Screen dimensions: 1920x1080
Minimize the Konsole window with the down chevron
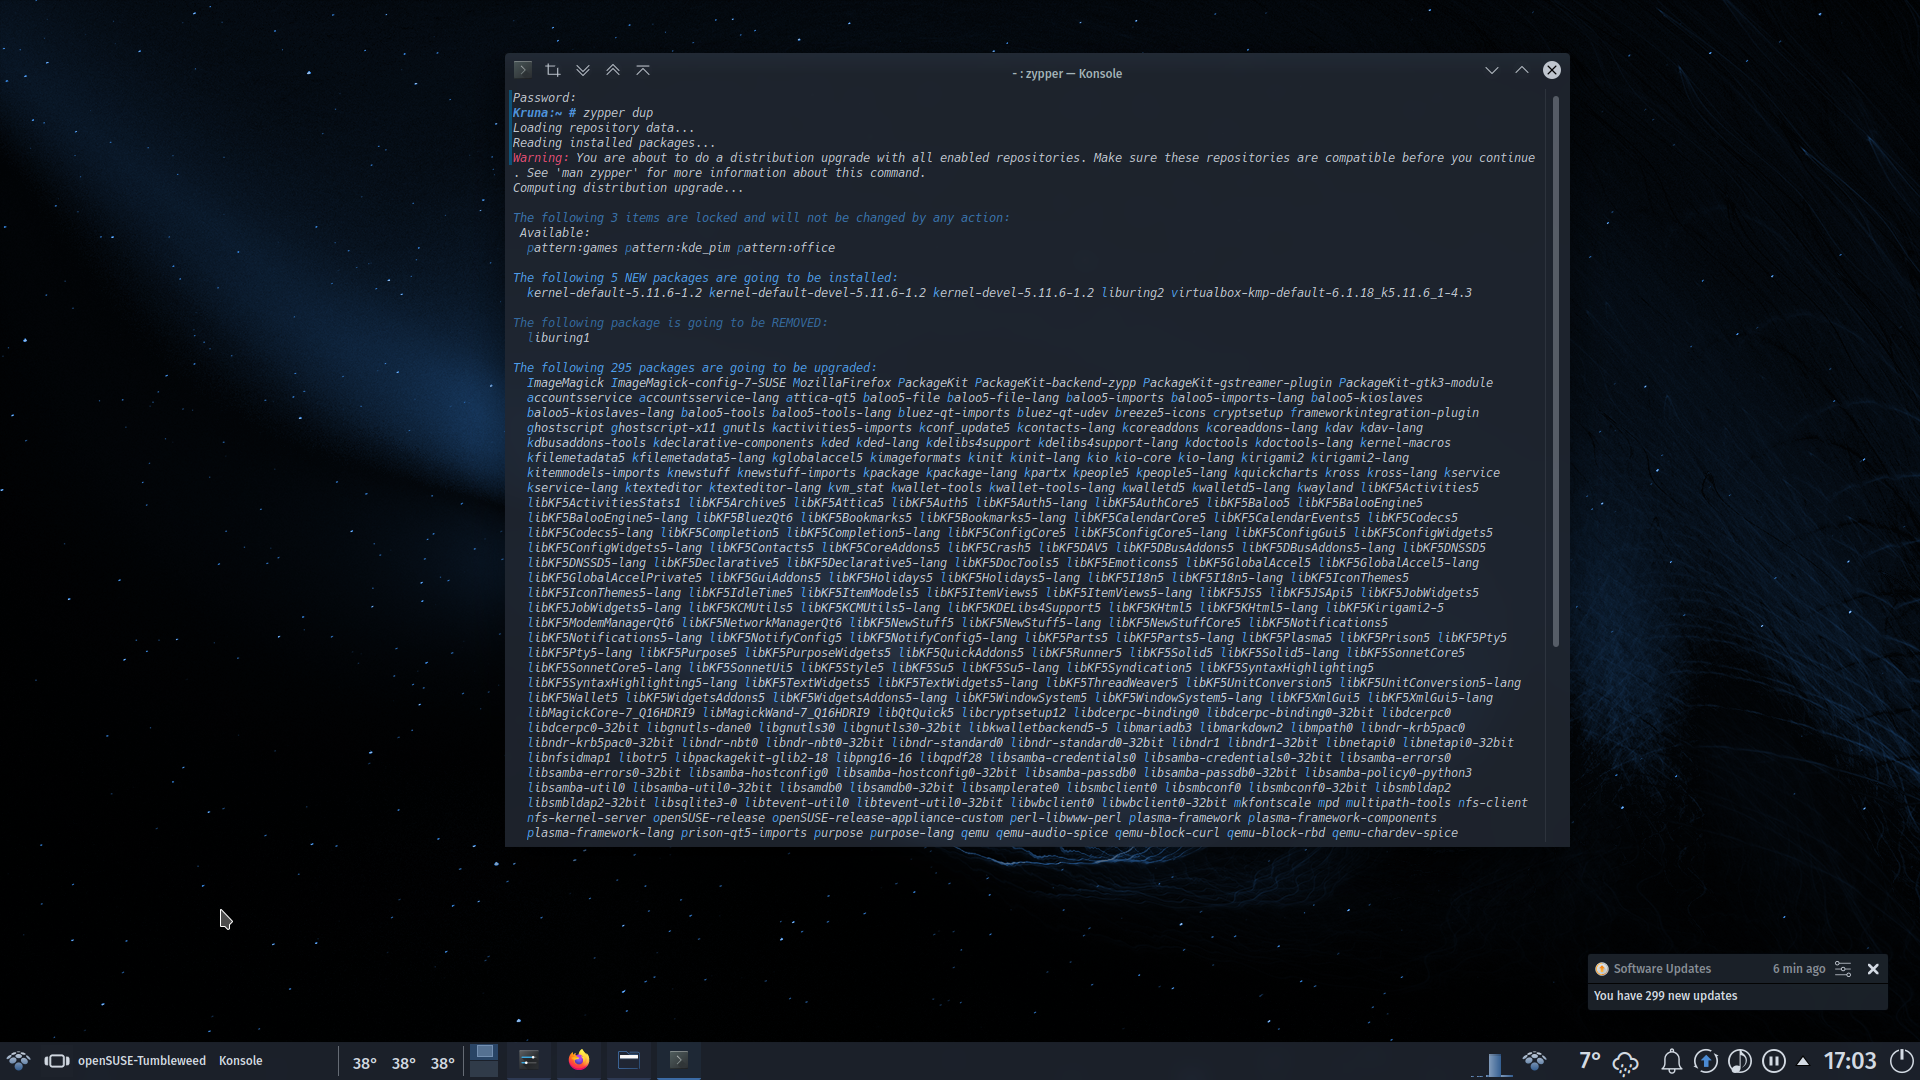1492,70
